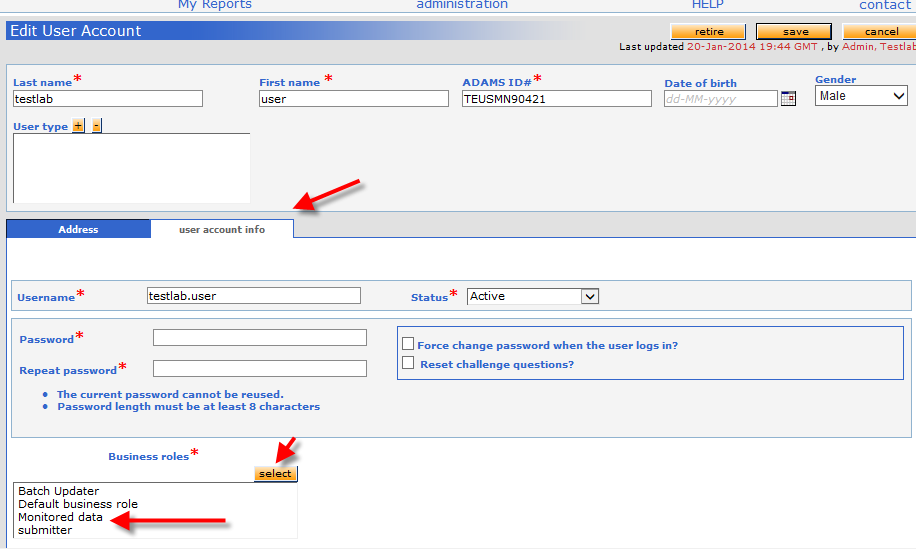This screenshot has height=550, width=916.
Task: Open the Date of birth calendar picker
Action: tap(788, 98)
